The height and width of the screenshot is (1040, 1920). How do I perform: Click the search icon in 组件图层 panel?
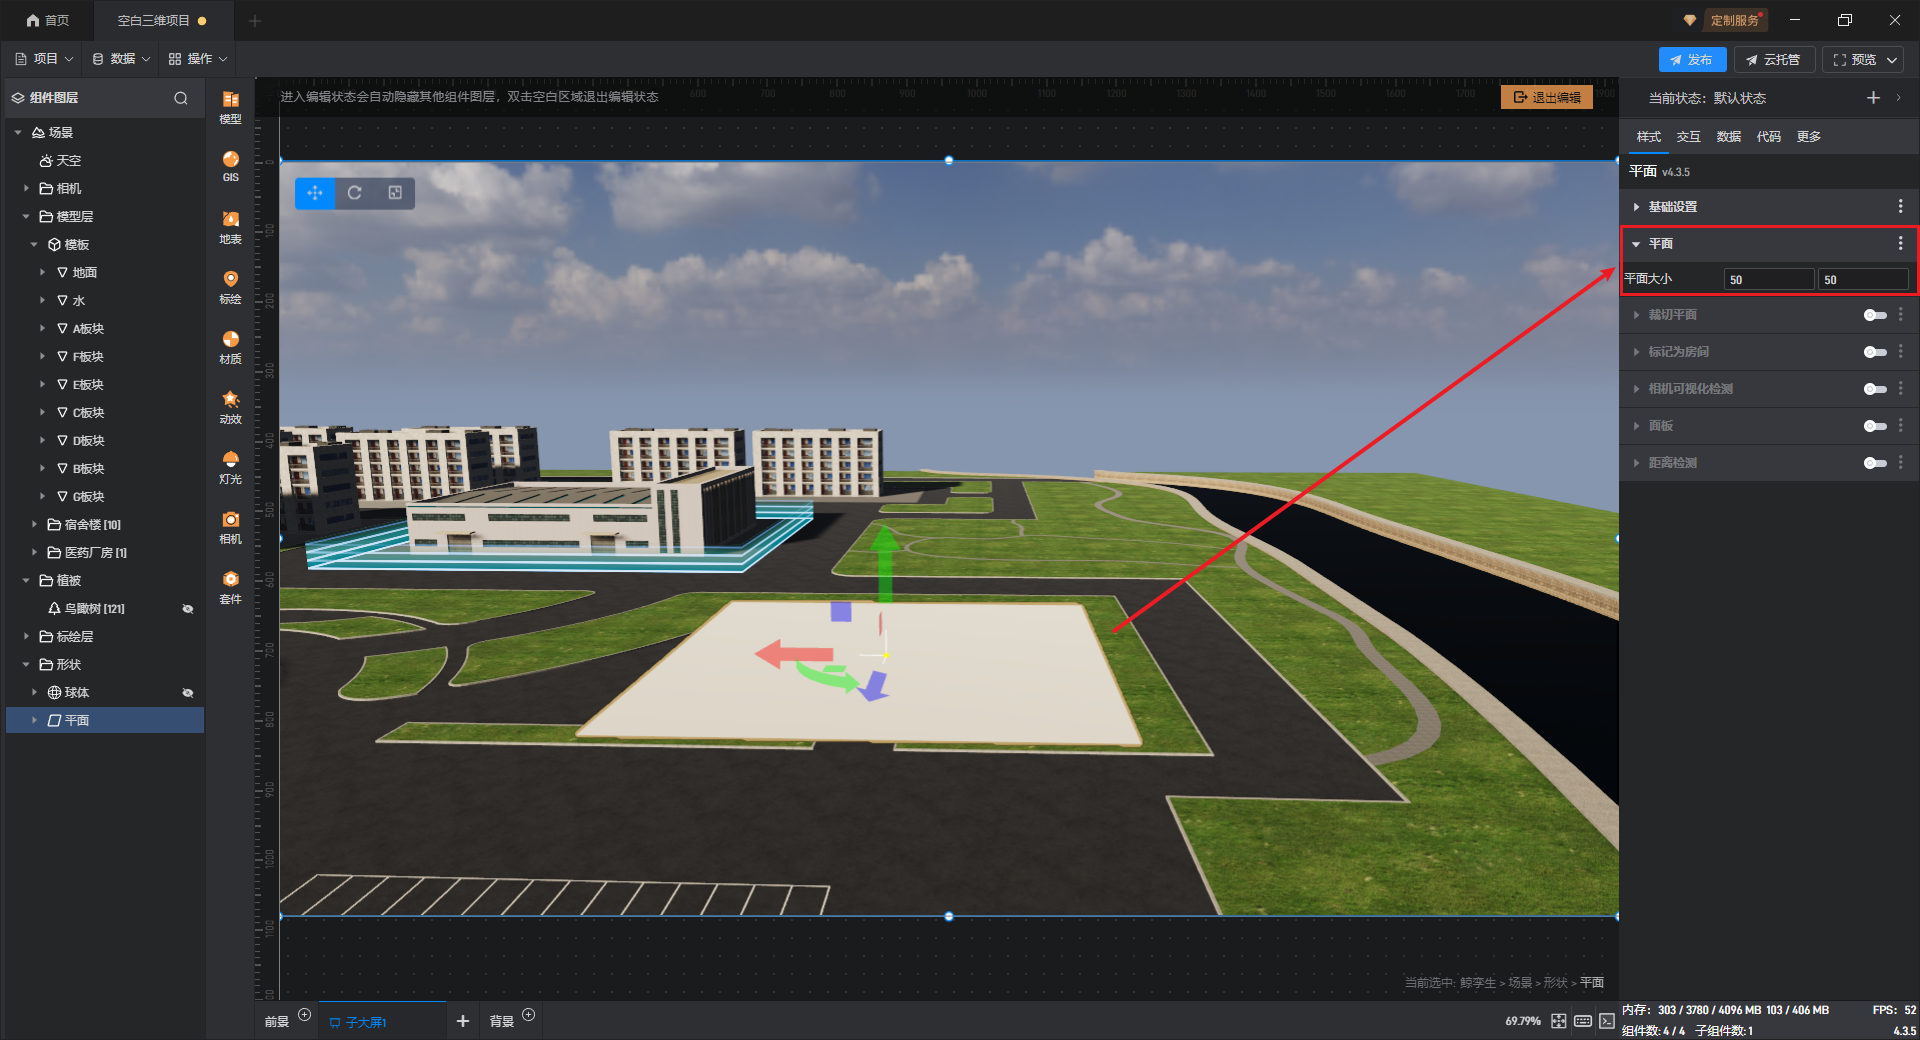point(181,98)
